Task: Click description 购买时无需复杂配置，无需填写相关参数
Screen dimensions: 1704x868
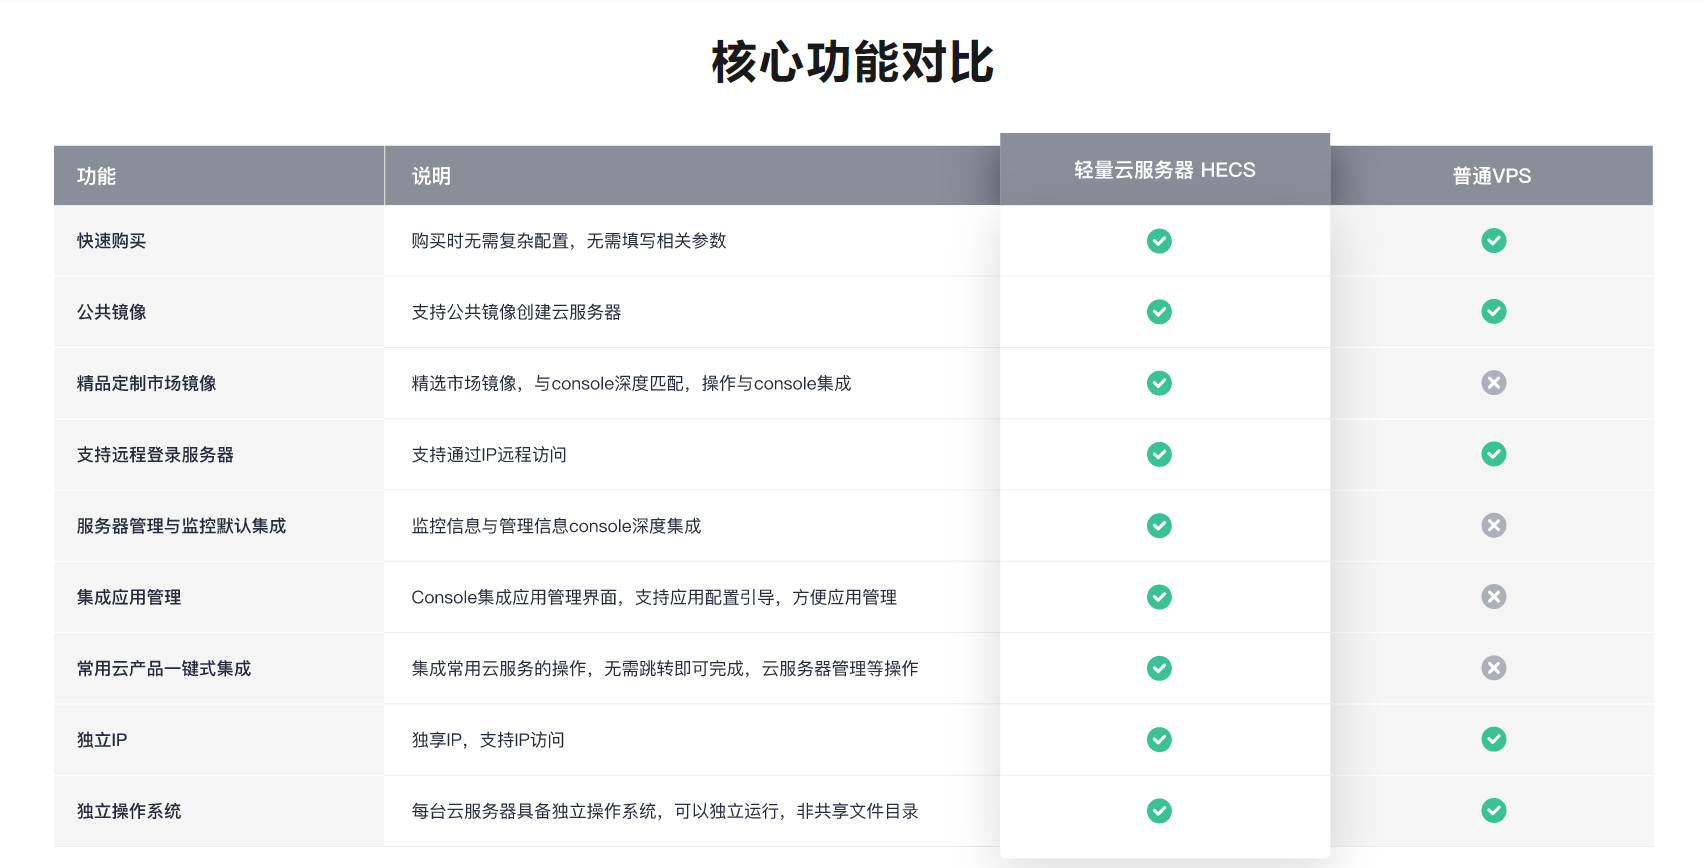Action: point(569,241)
